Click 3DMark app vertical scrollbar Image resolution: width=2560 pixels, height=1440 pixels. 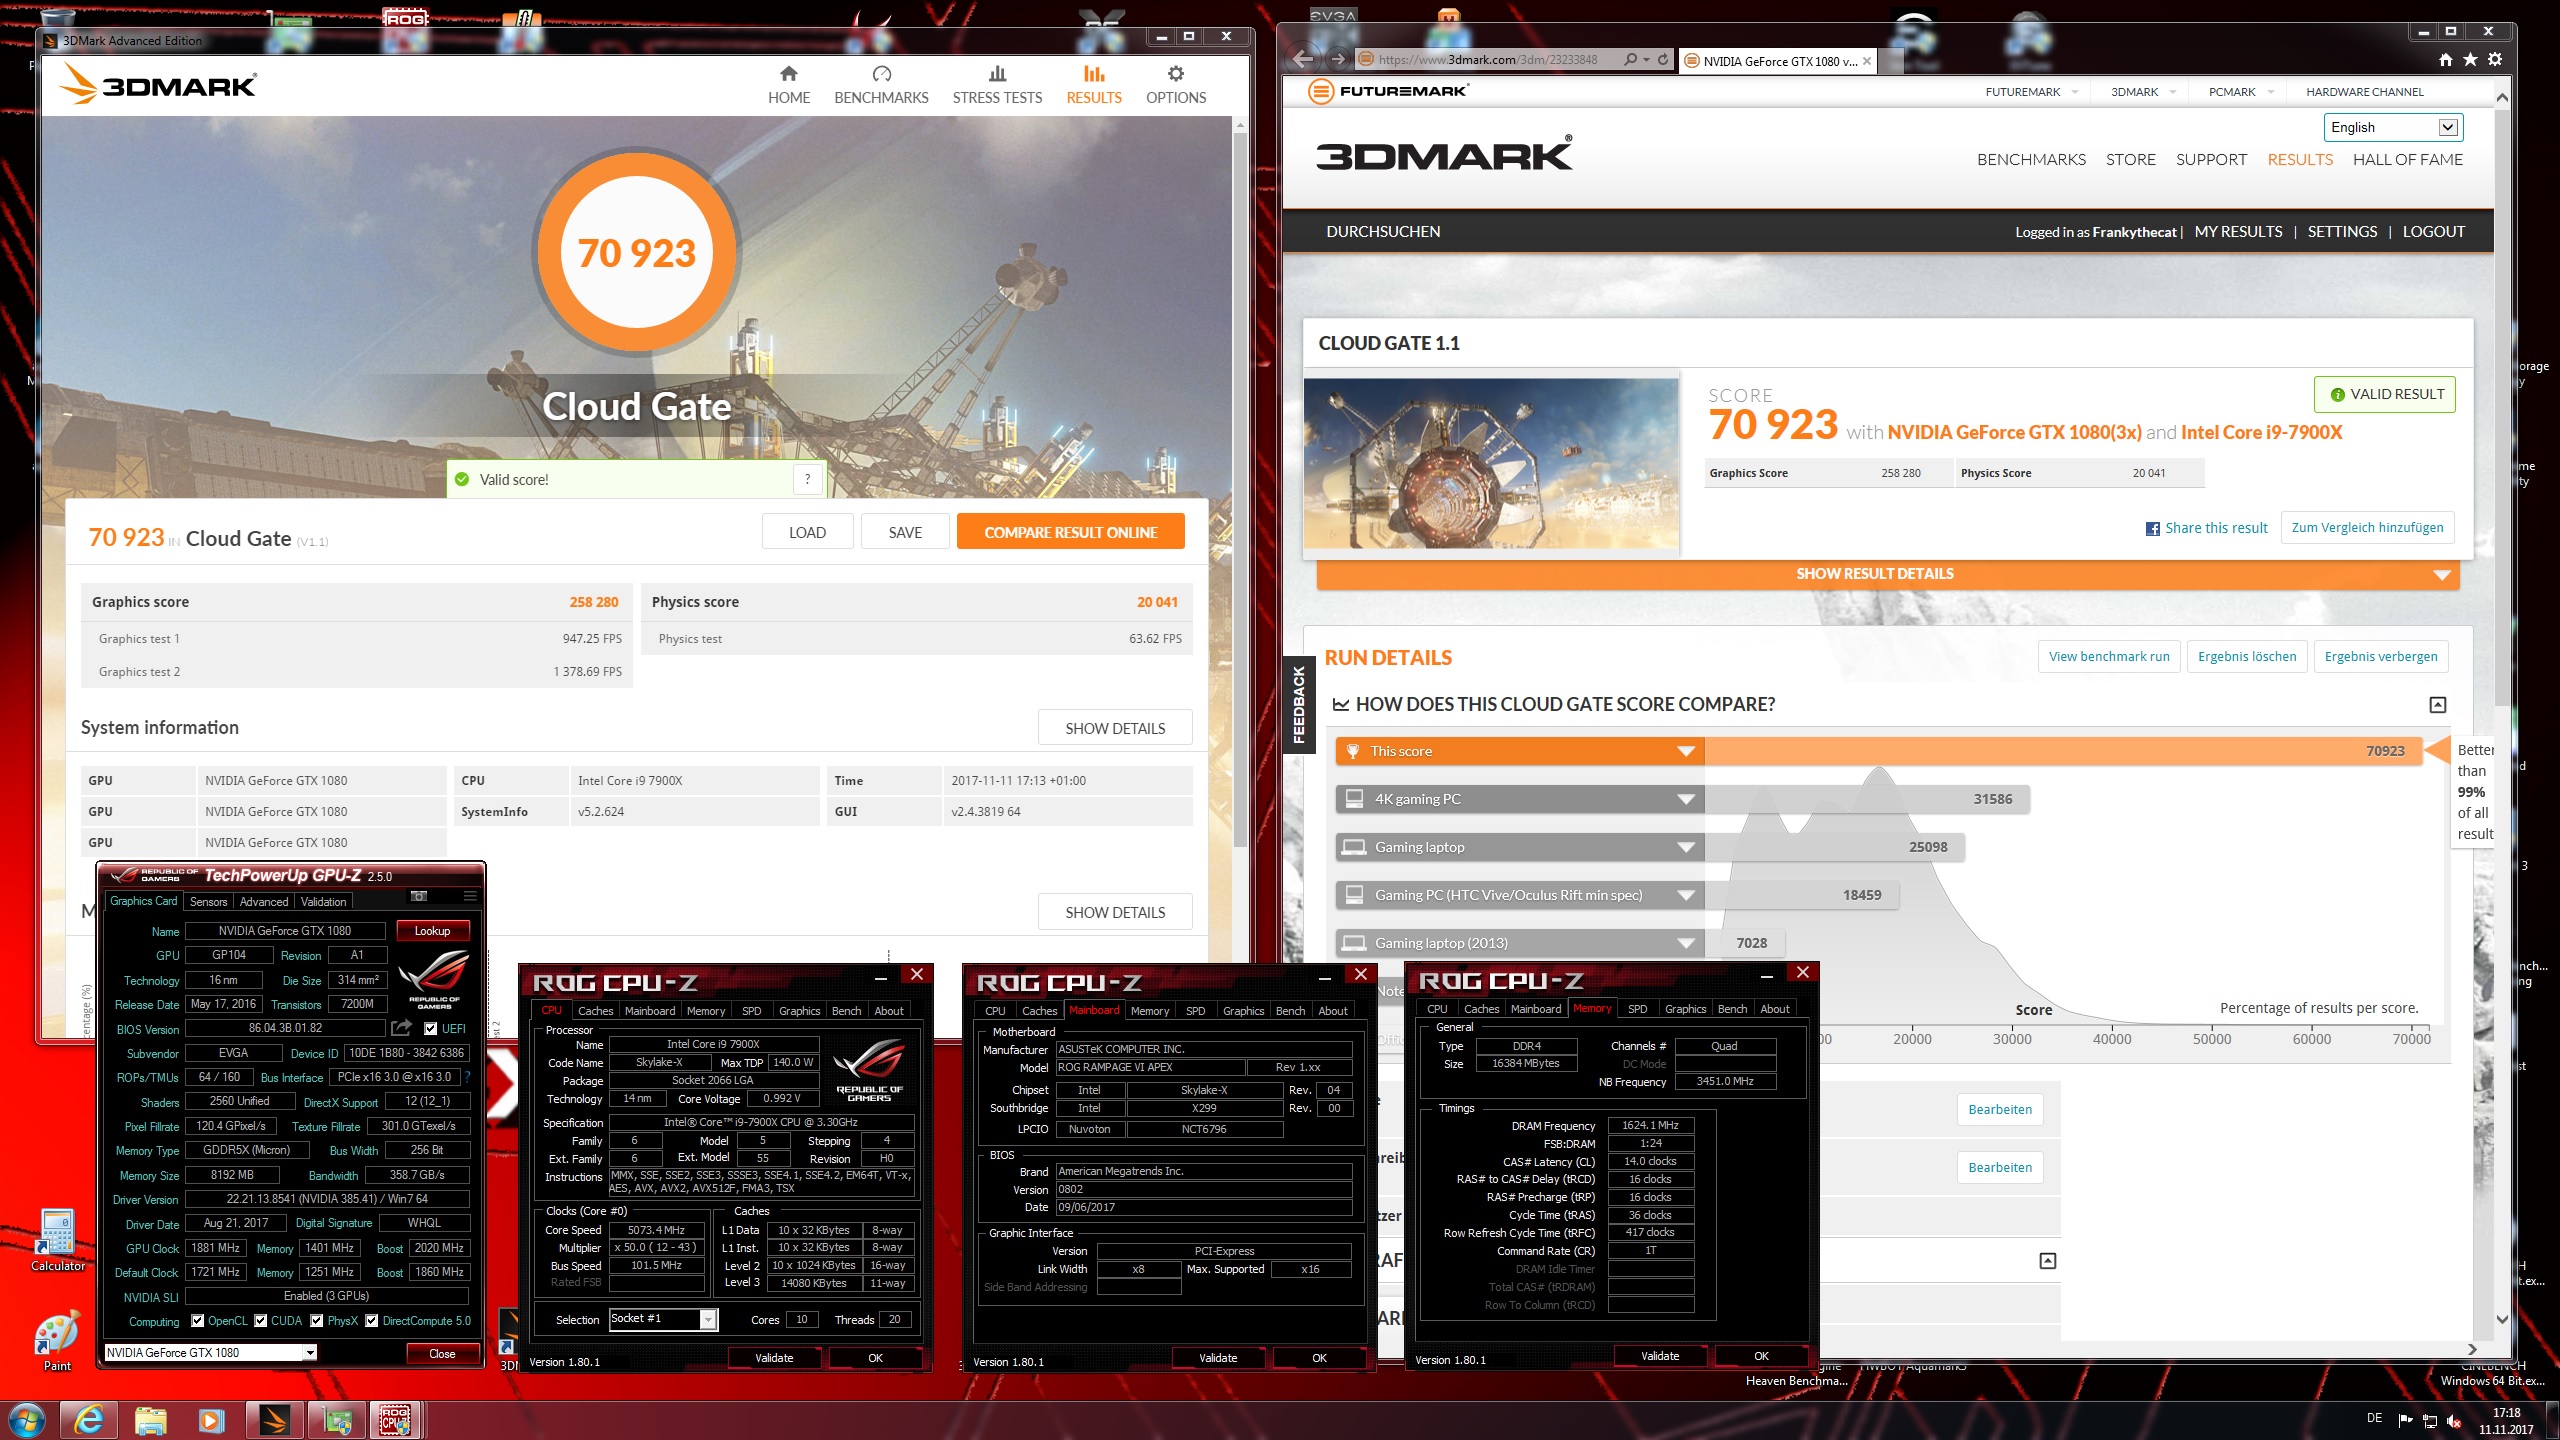(x=1240, y=490)
